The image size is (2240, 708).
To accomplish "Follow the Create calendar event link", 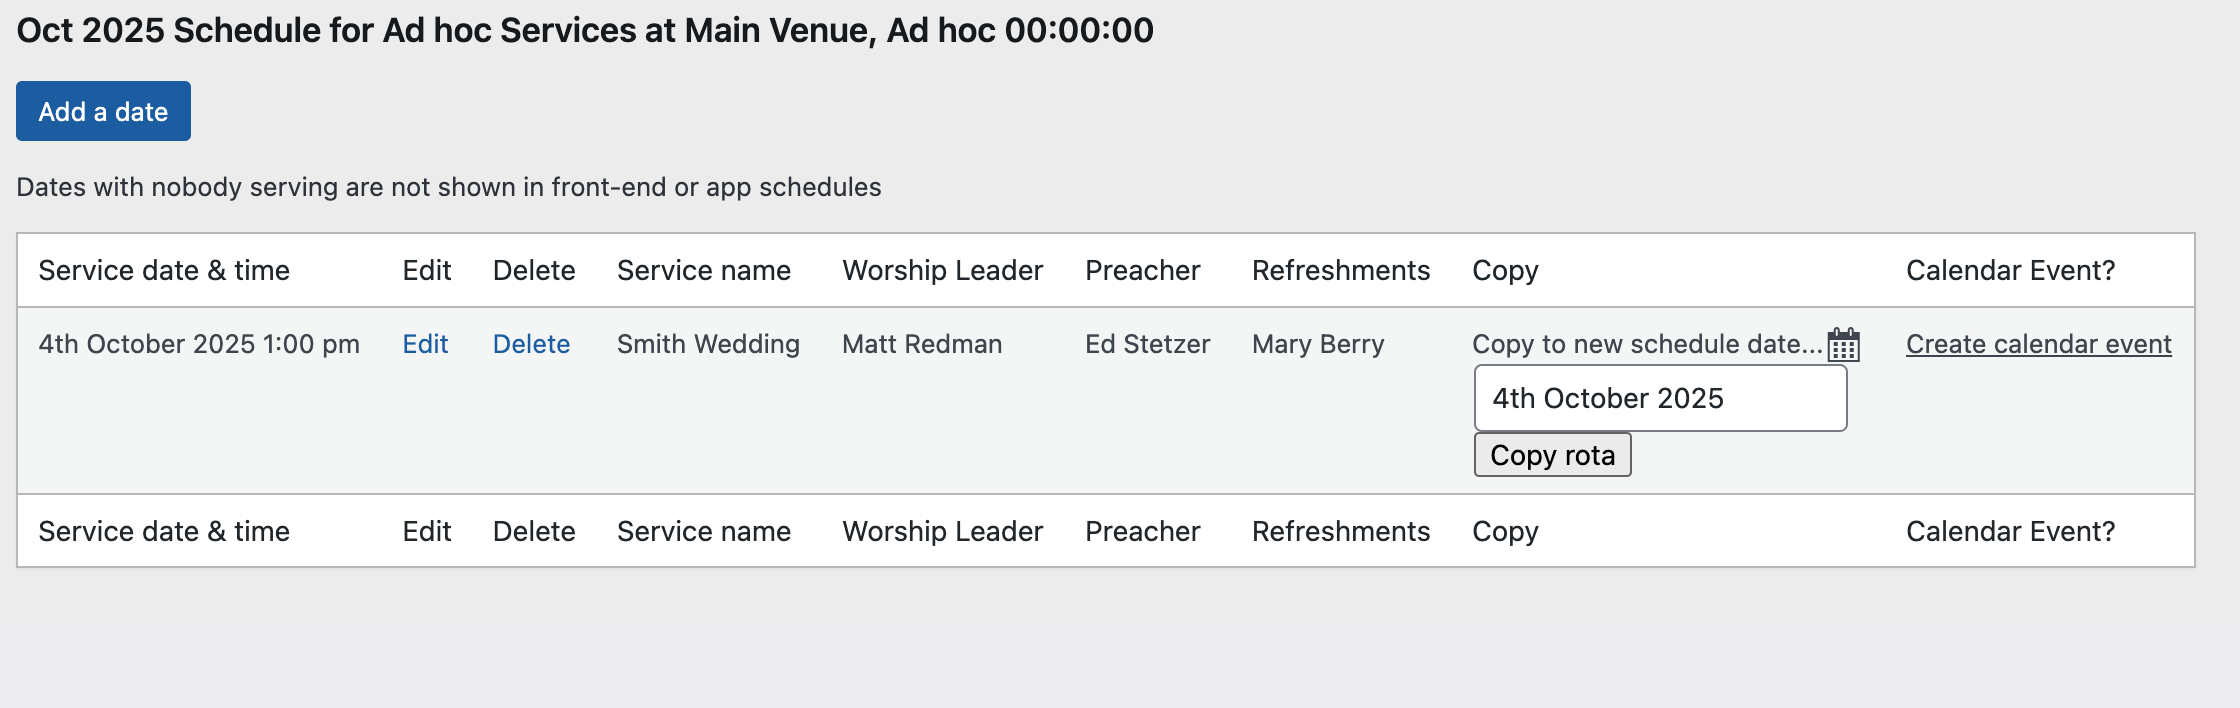I will point(2038,344).
